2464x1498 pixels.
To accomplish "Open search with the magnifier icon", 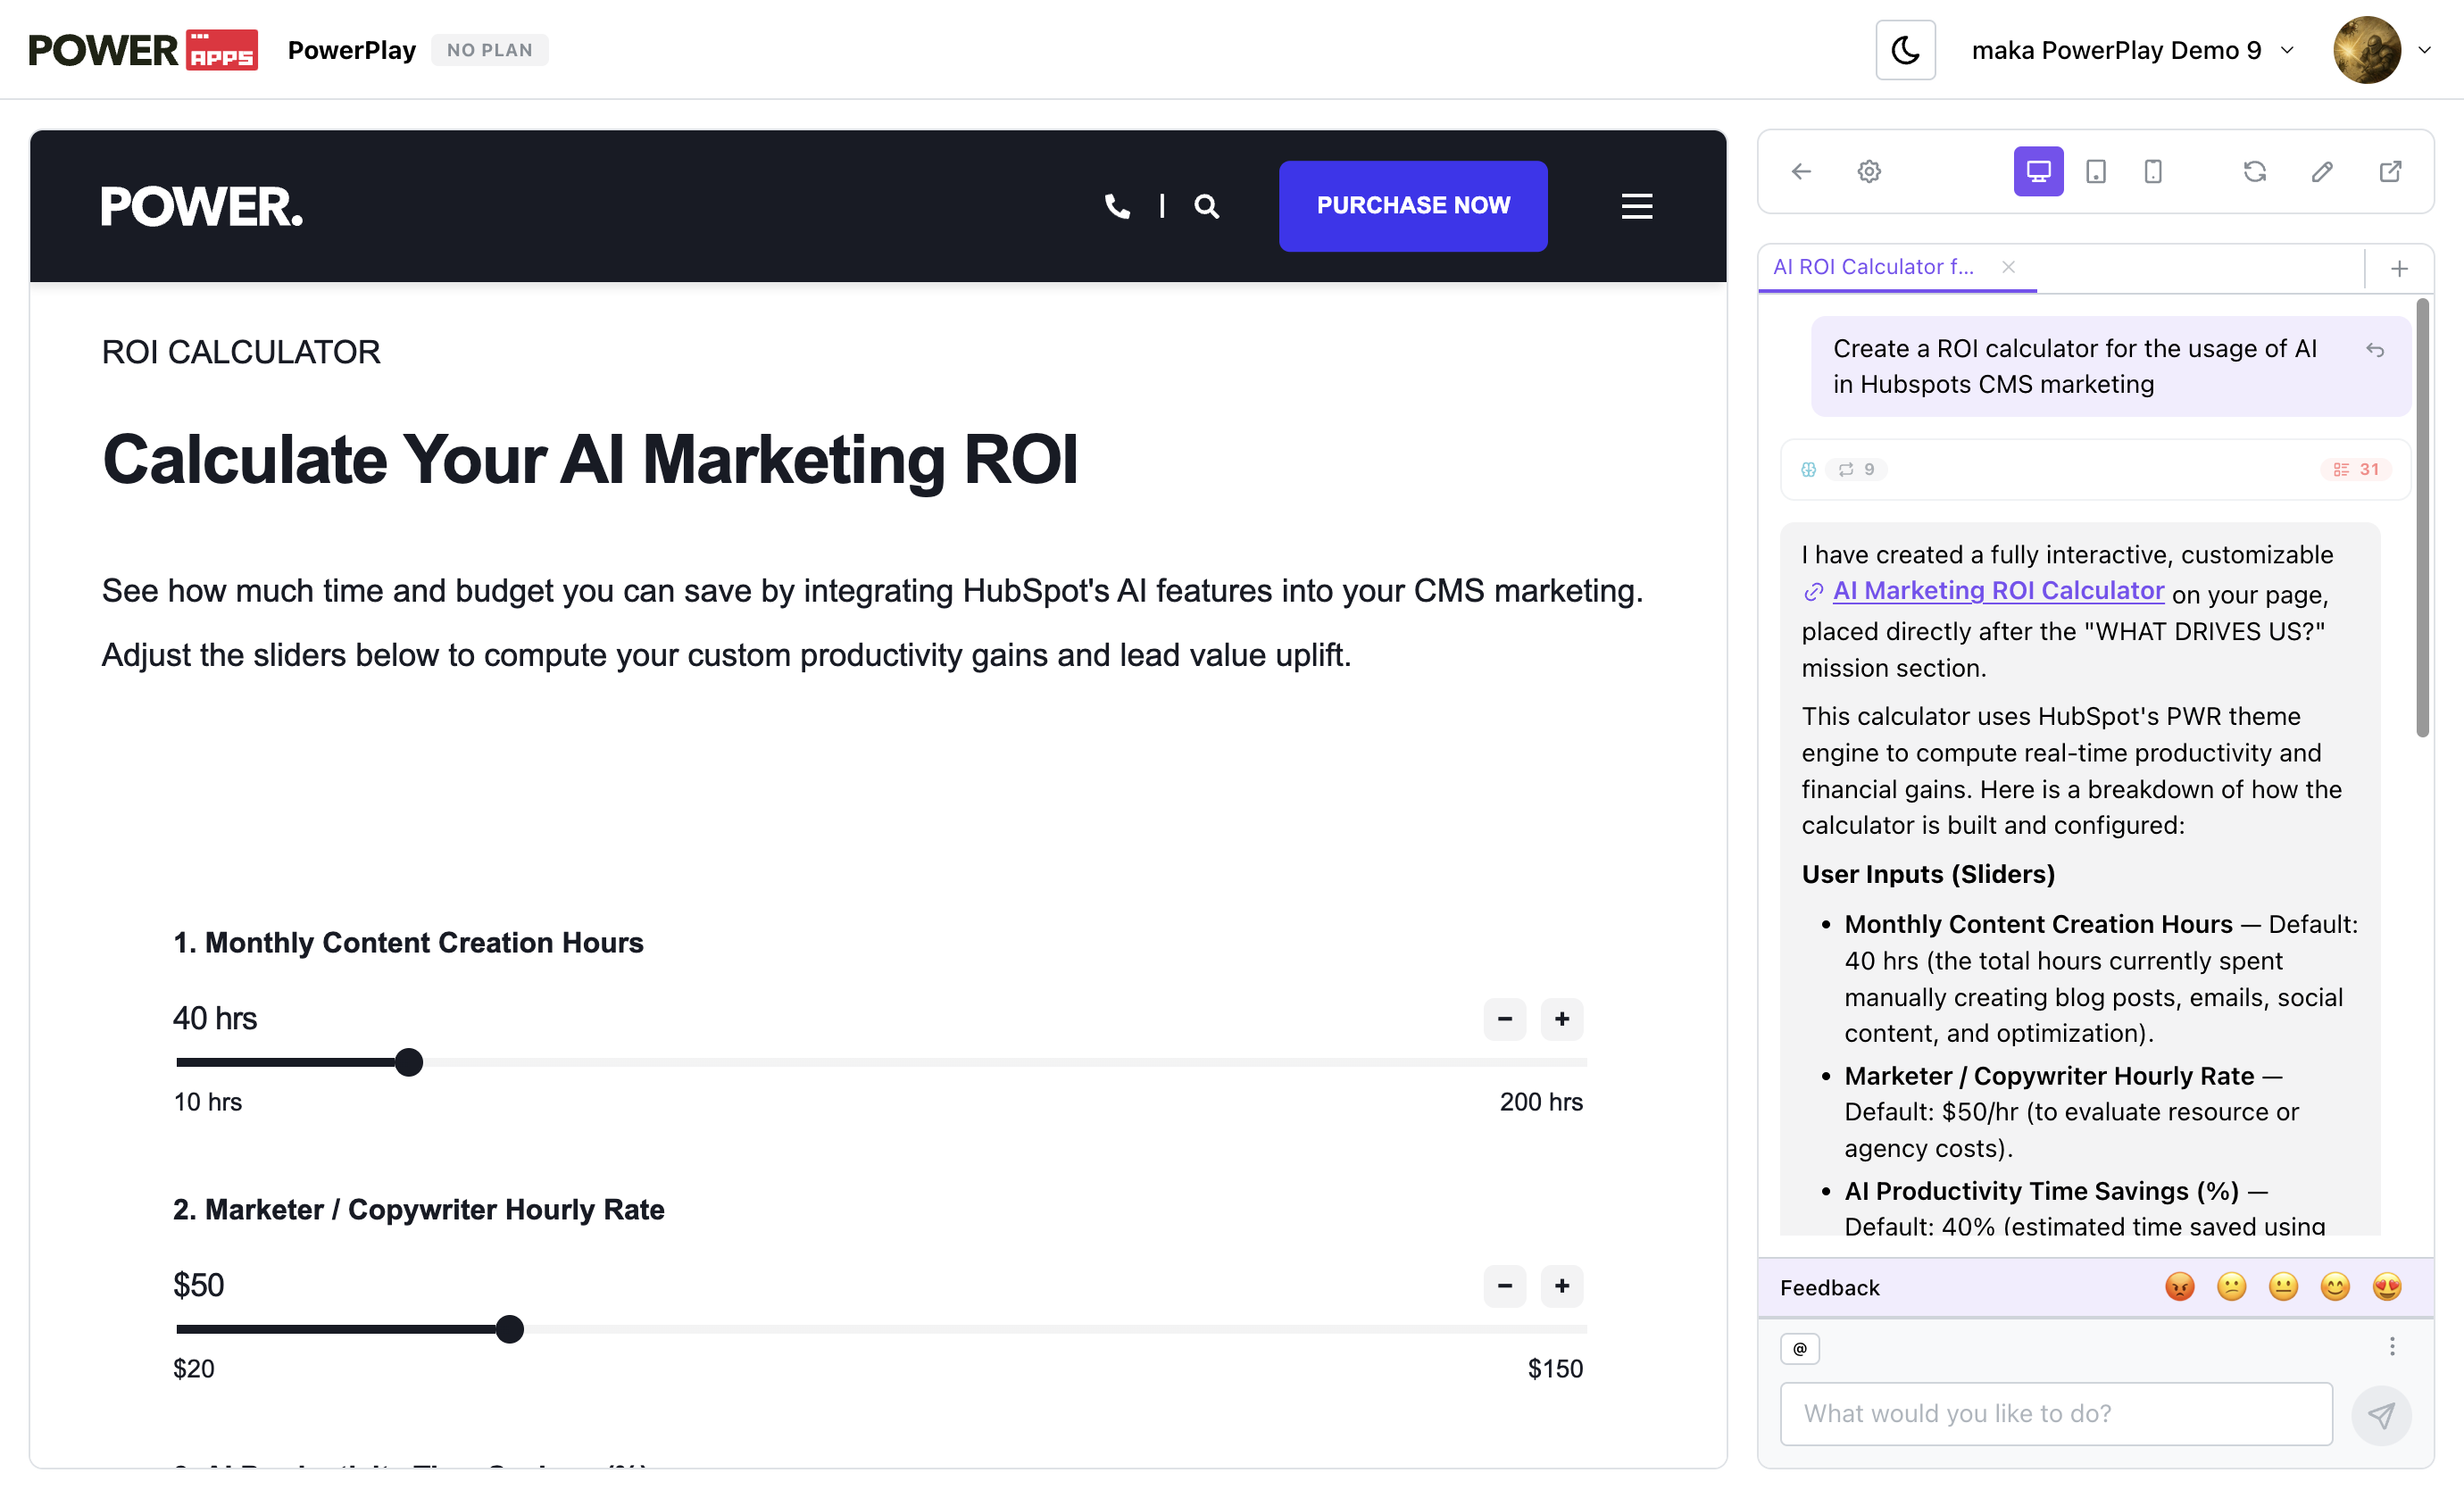I will pos(1207,206).
